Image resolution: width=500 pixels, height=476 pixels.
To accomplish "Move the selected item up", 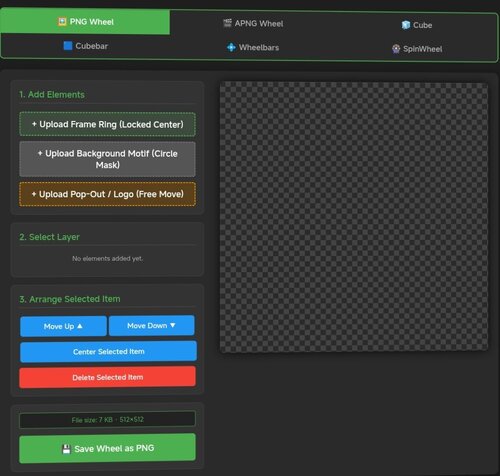I will 63,326.
